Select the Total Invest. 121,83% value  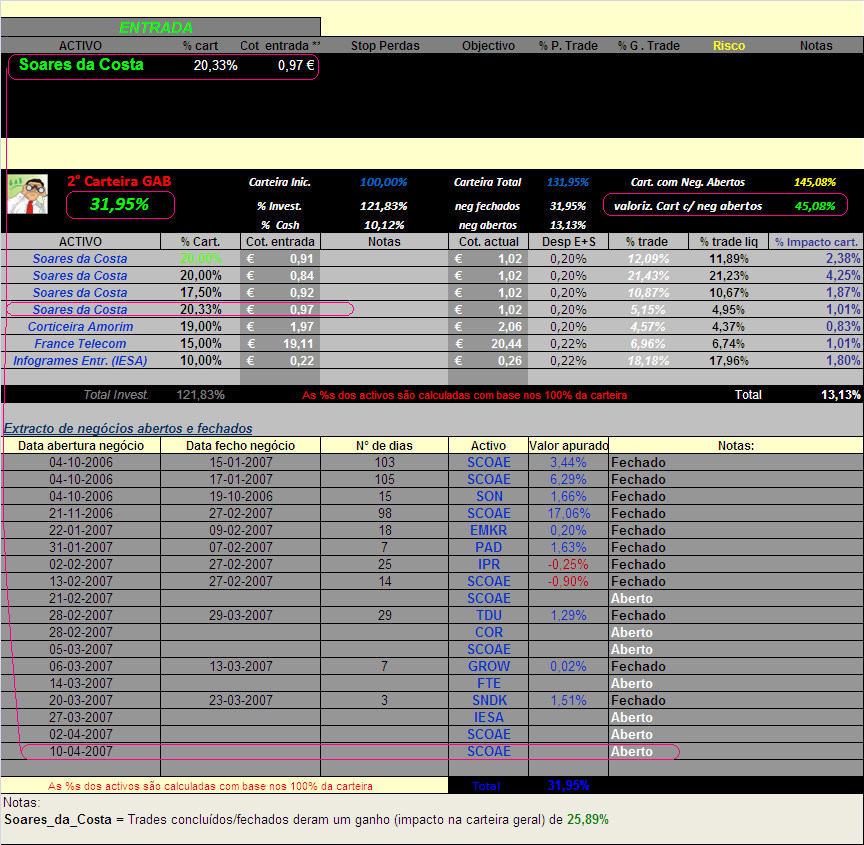point(201,394)
